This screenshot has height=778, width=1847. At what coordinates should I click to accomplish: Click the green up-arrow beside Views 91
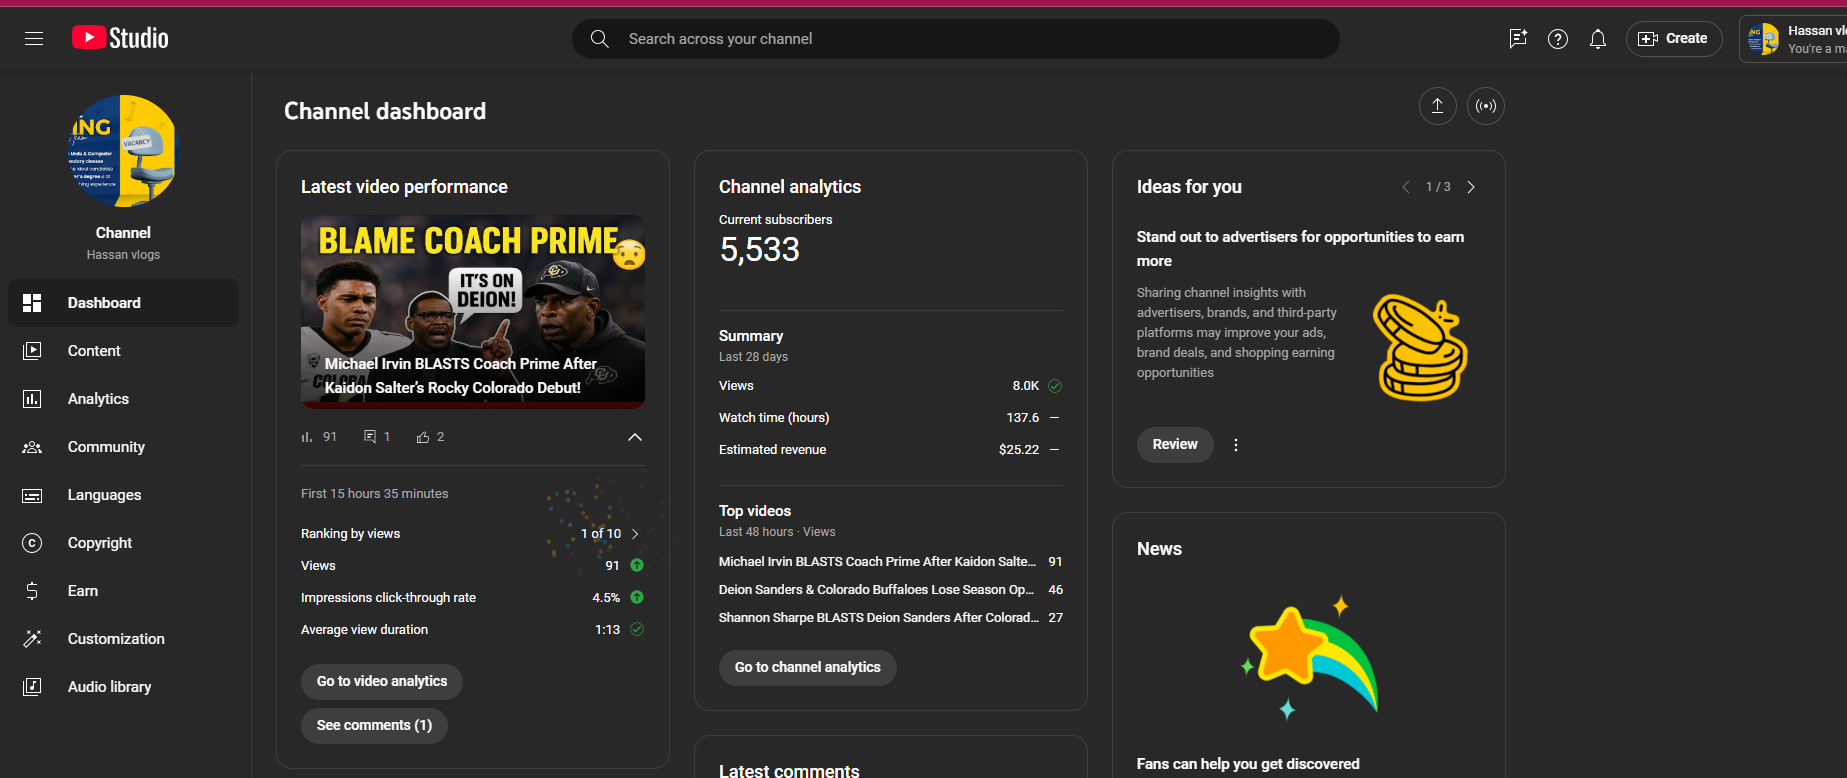pyautogui.click(x=637, y=566)
